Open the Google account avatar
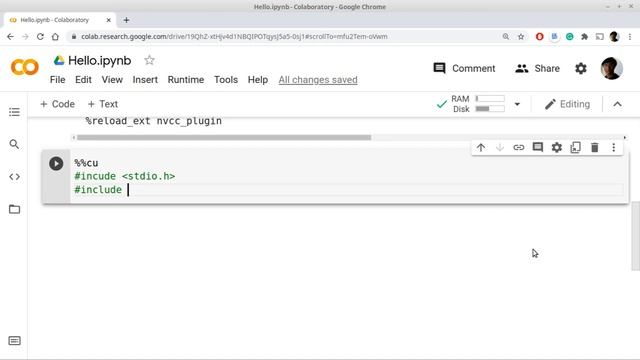This screenshot has height=360, width=640. [611, 68]
